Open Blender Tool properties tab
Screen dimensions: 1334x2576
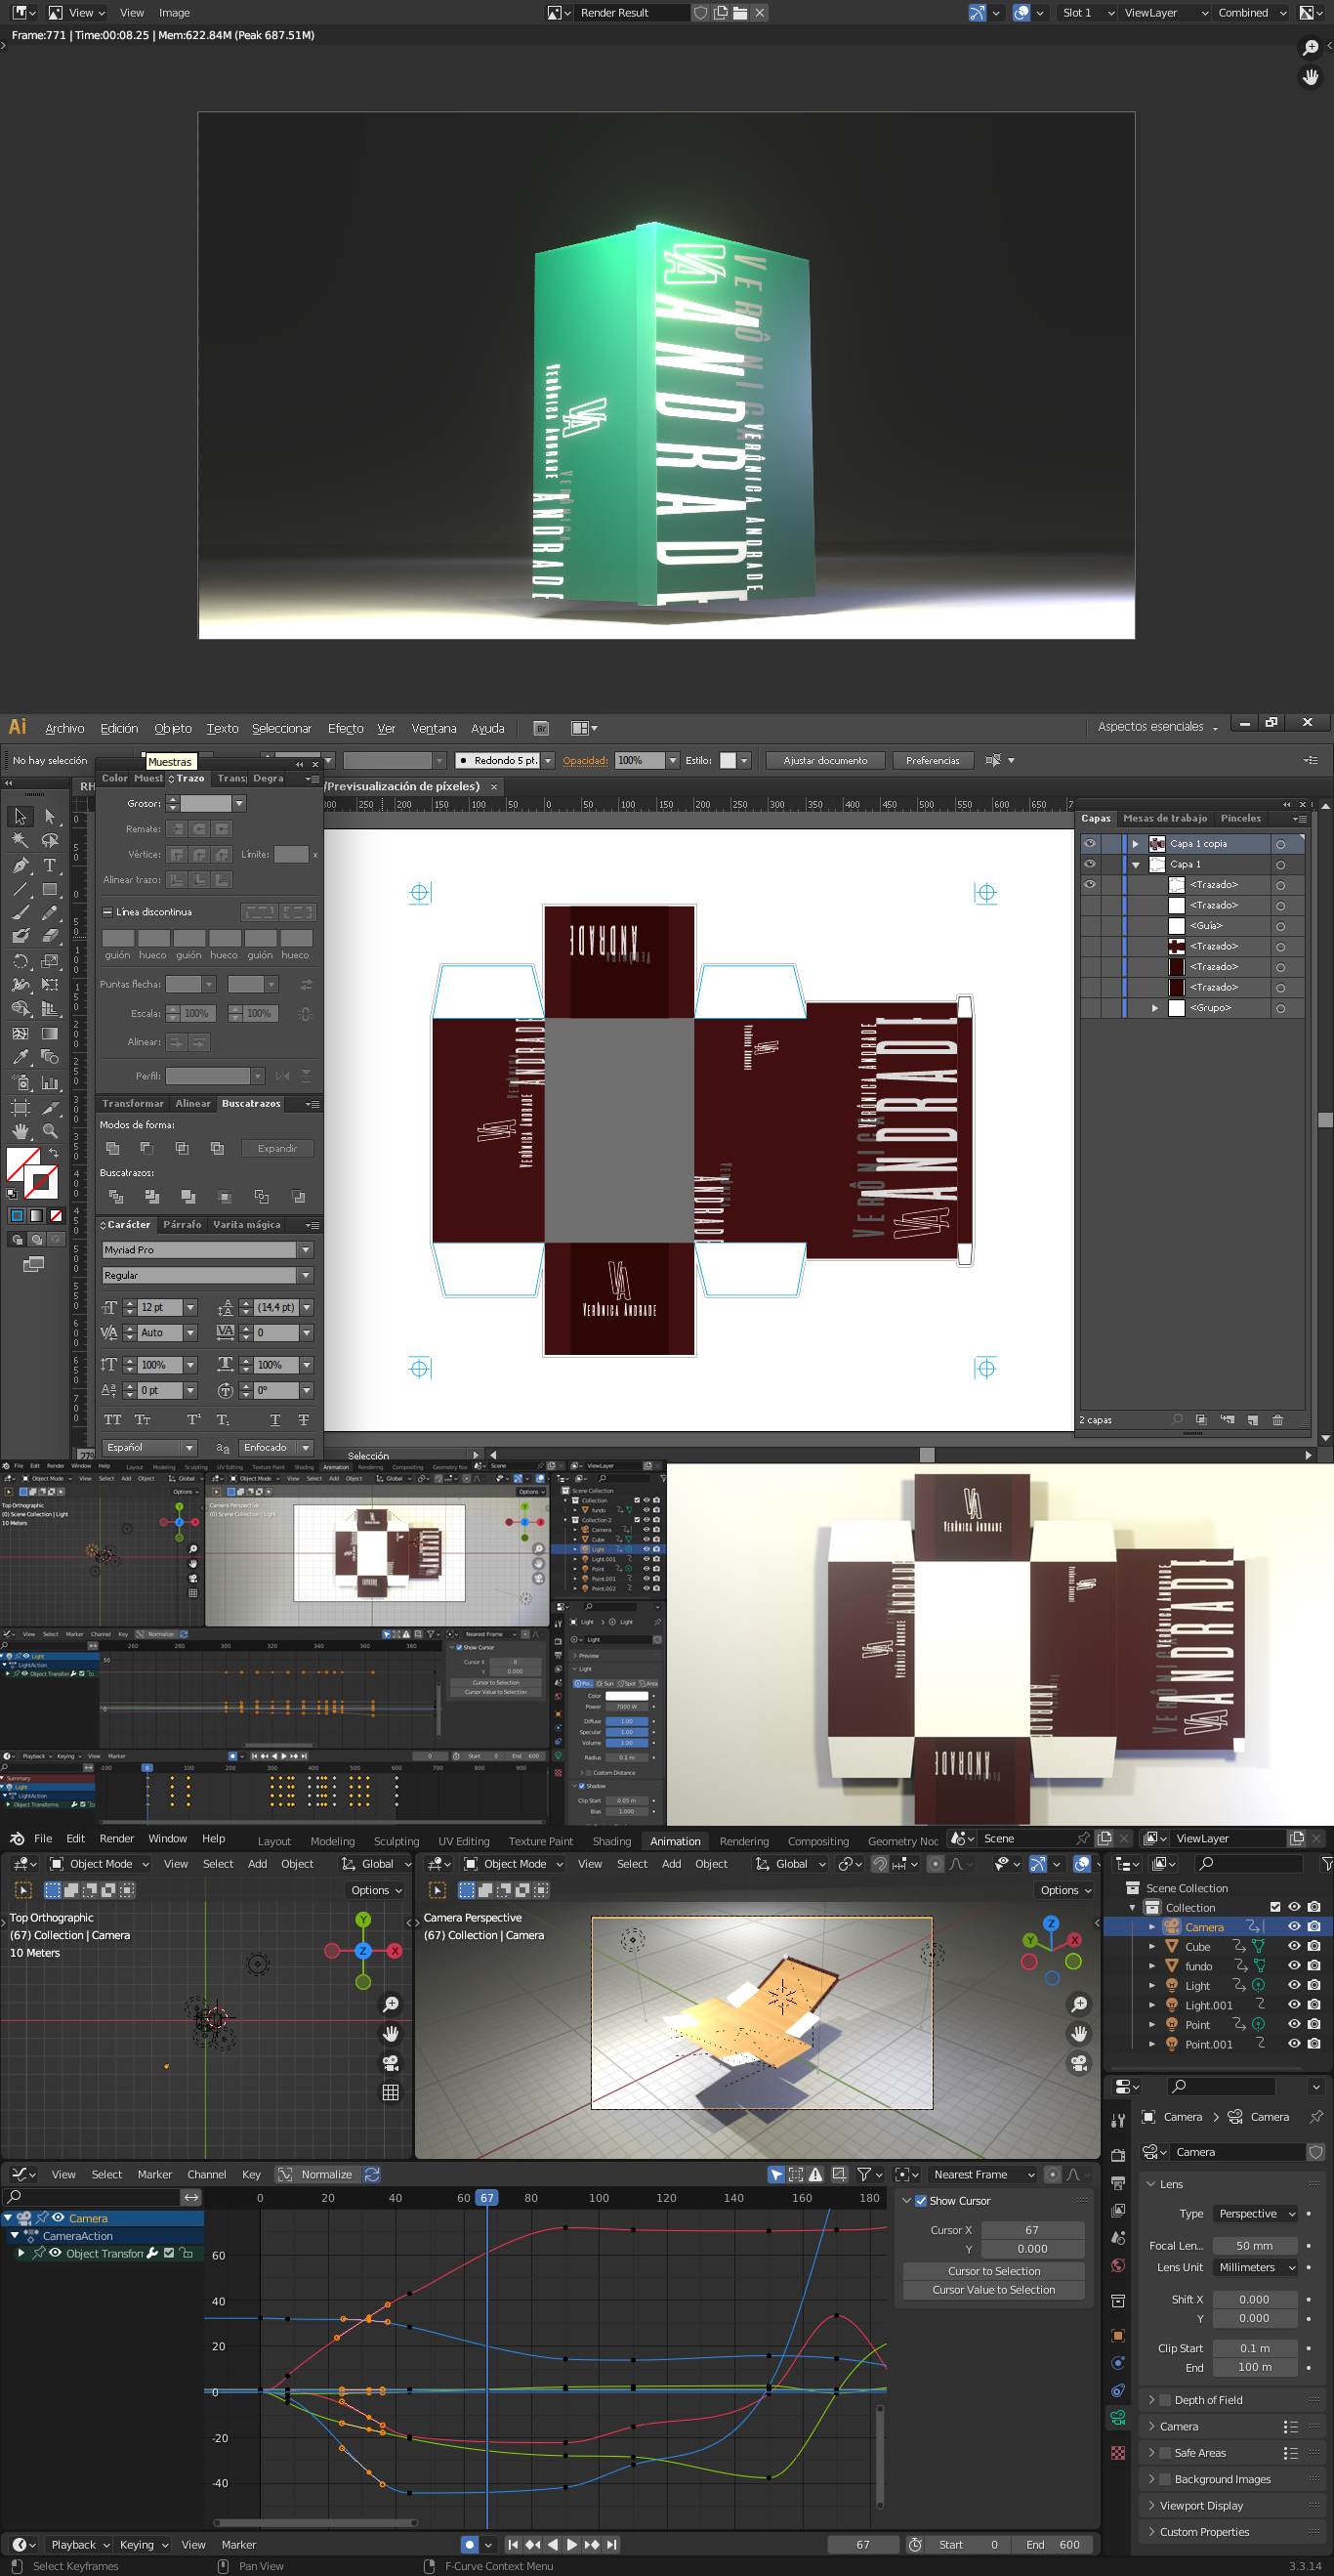click(x=1118, y=2120)
